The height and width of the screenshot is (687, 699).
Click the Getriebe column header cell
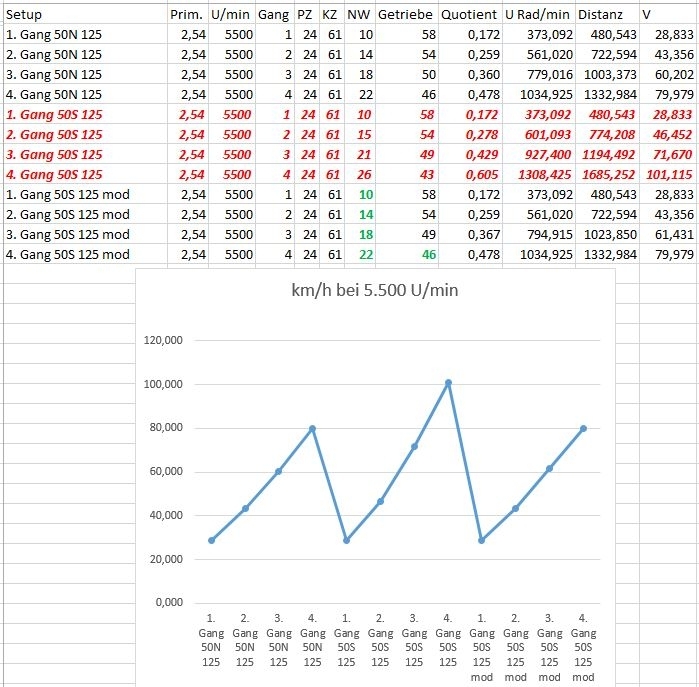point(403,15)
